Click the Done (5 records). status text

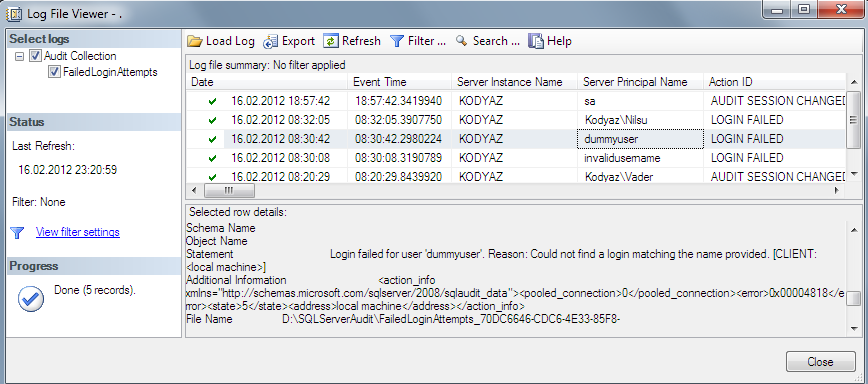tap(95, 290)
